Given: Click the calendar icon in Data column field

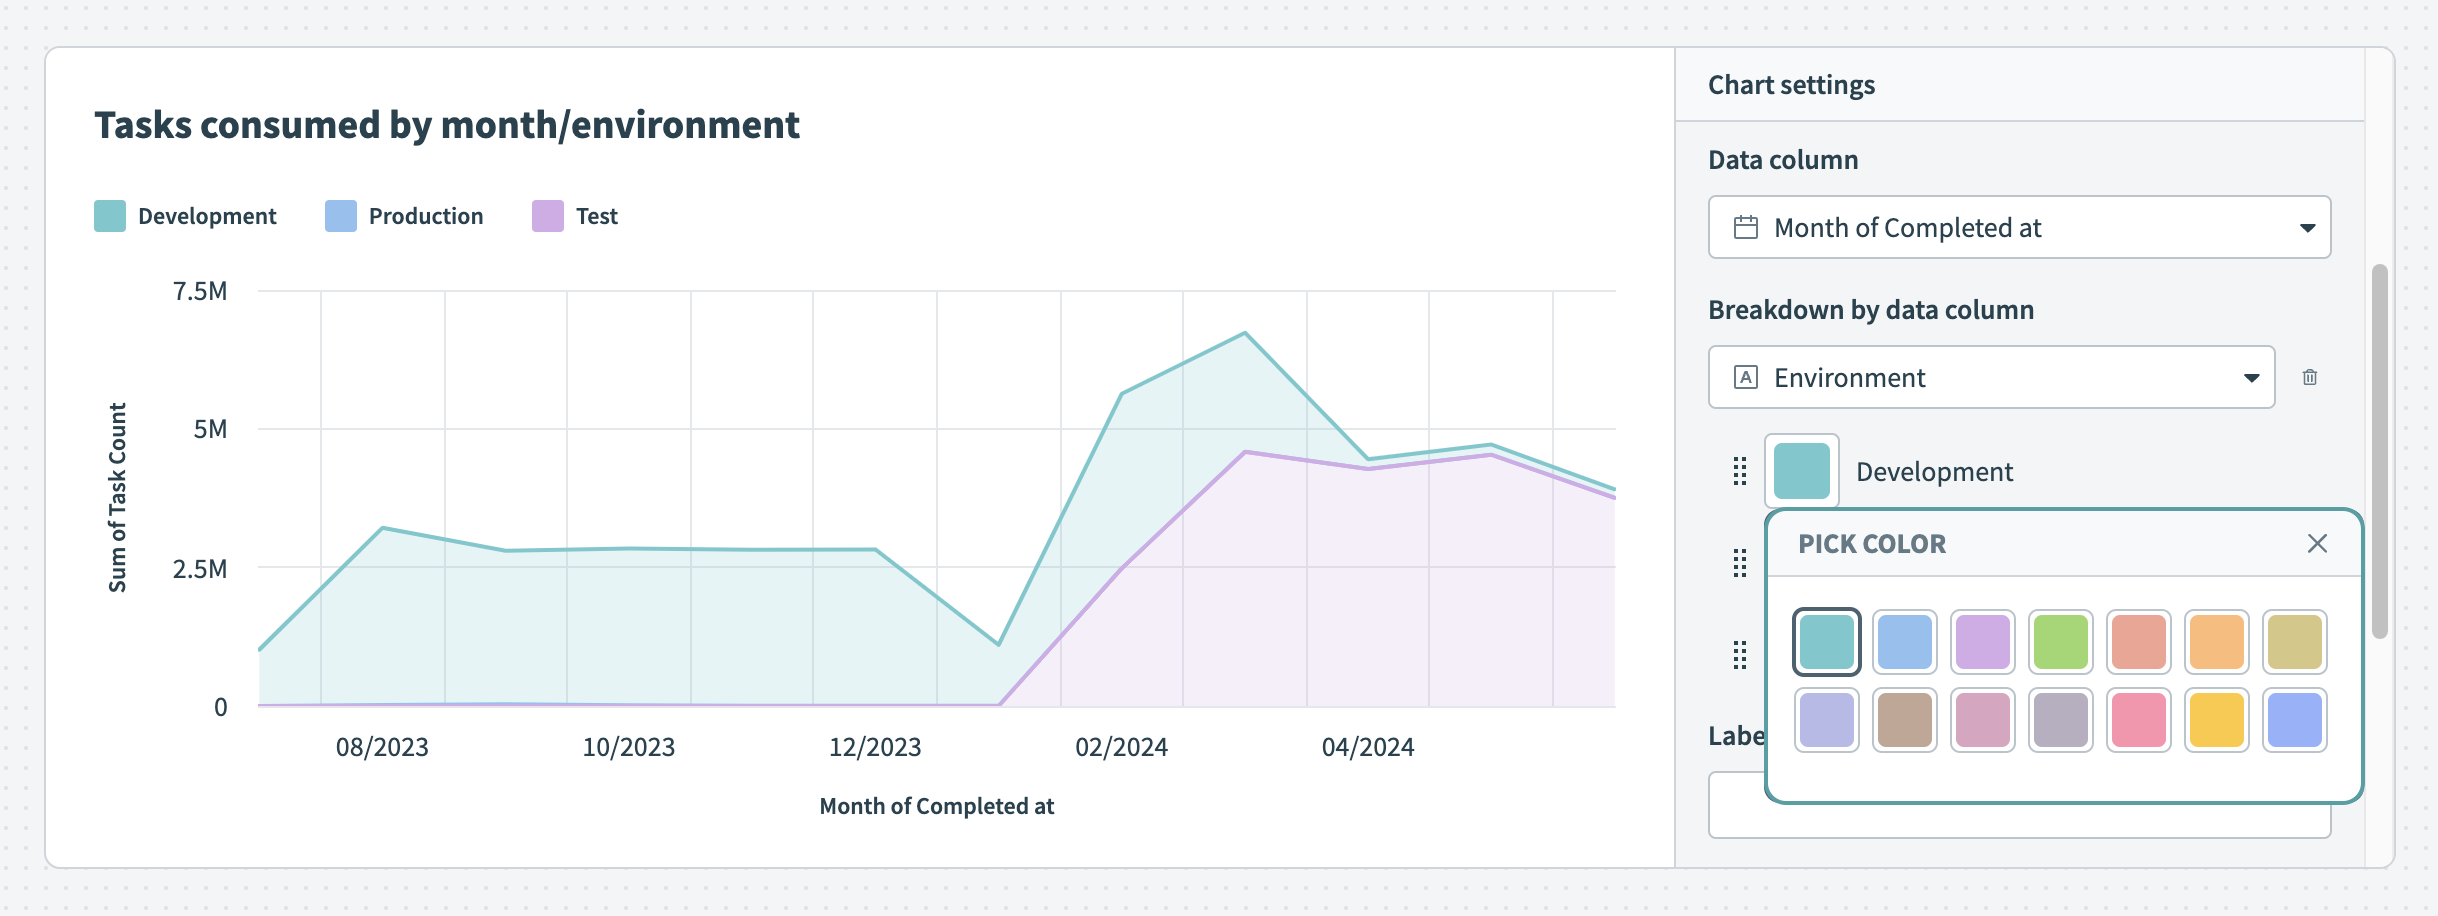Looking at the screenshot, I should 1746,227.
